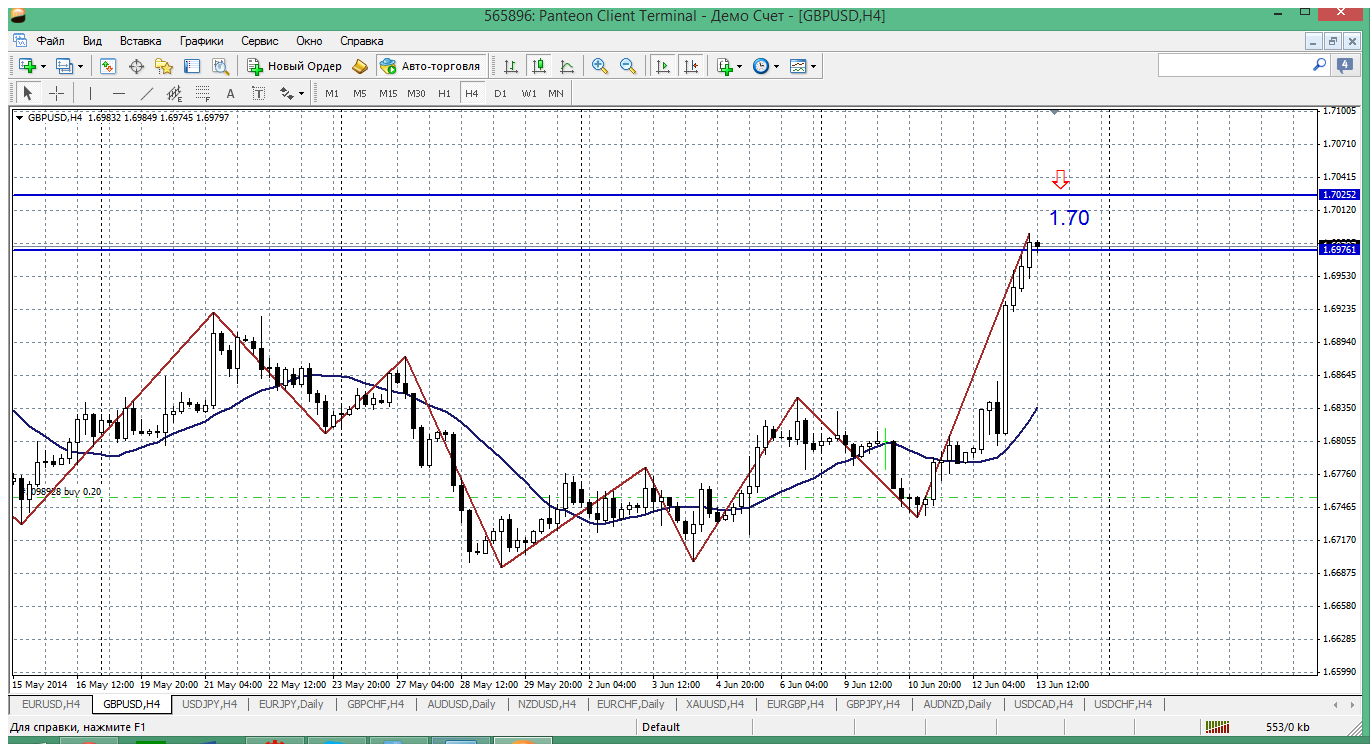
Task: Select the Crosshair cursor tool
Action: tap(57, 93)
